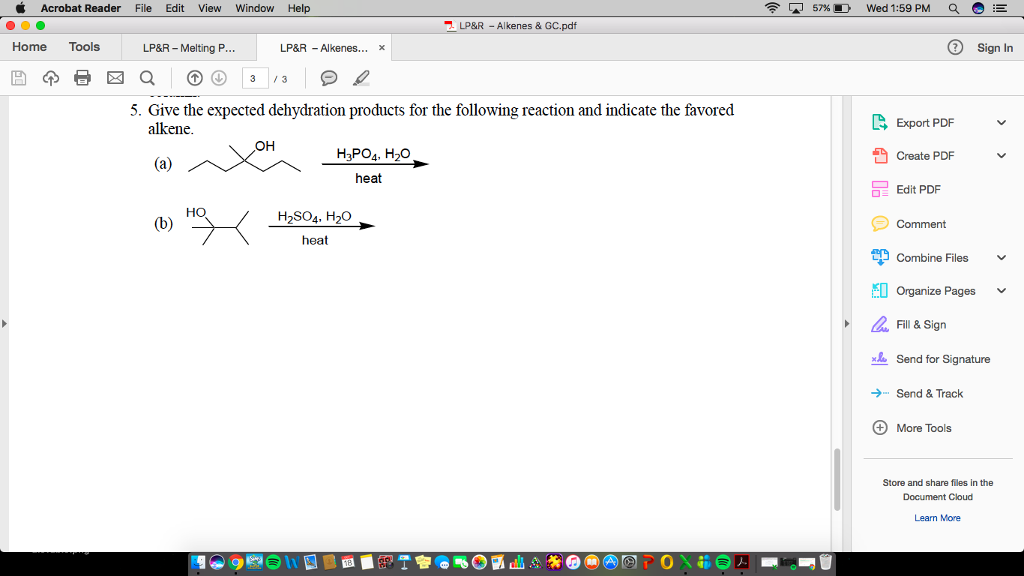Open the View menu

coord(209,8)
